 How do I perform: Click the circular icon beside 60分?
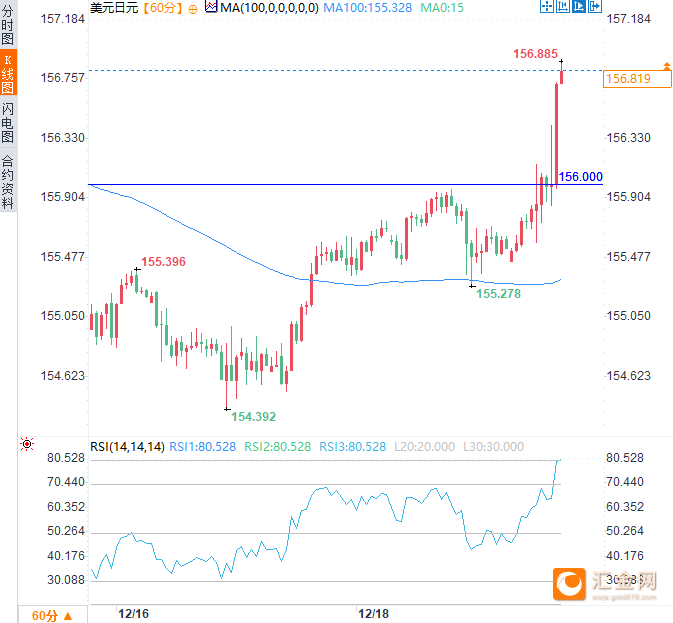click(192, 7)
